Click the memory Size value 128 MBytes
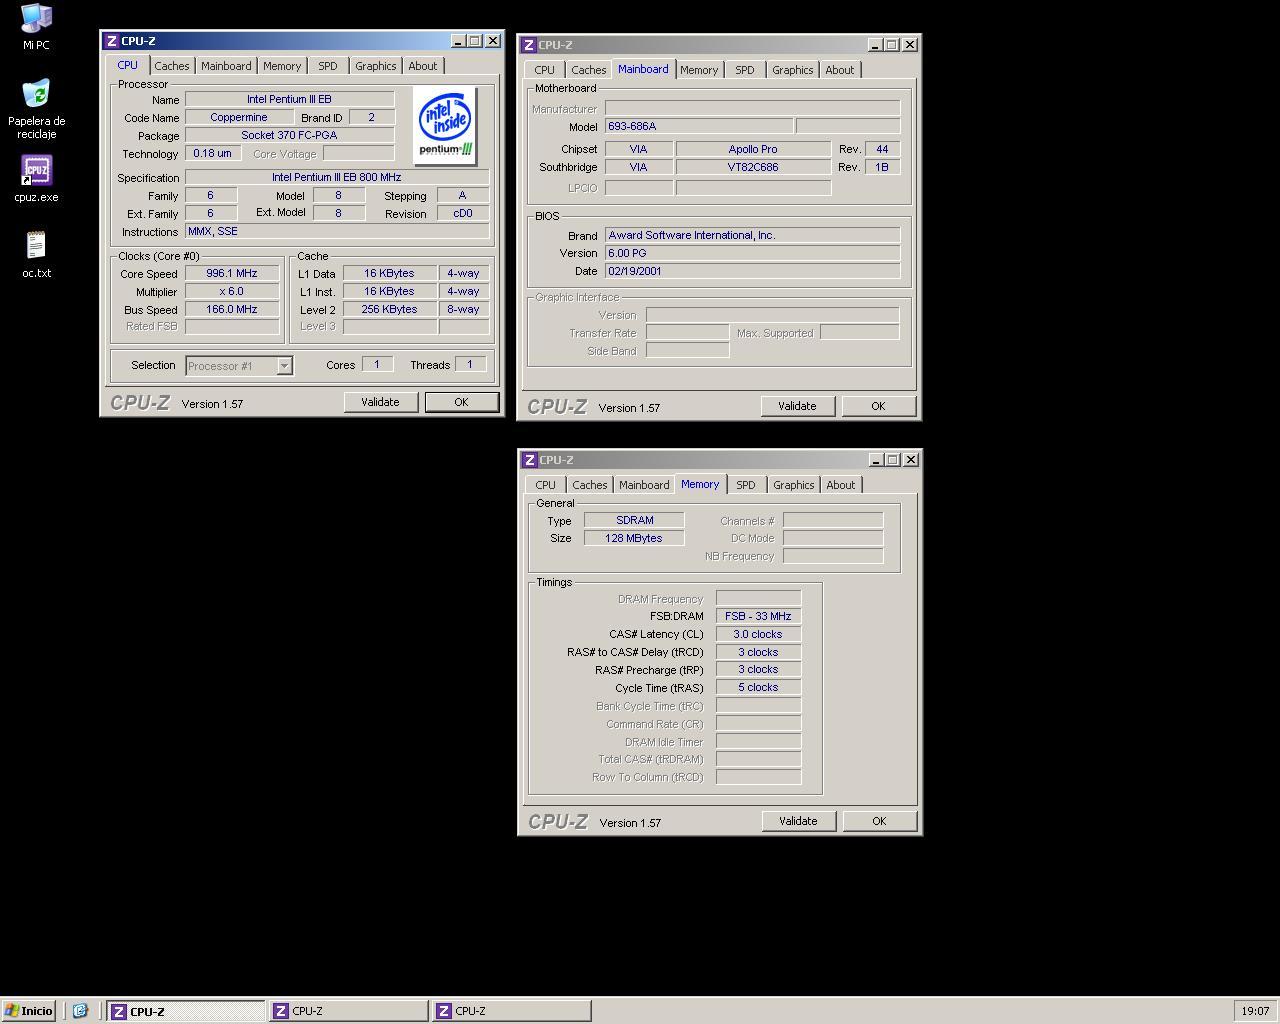This screenshot has height=1024, width=1280. (x=634, y=538)
